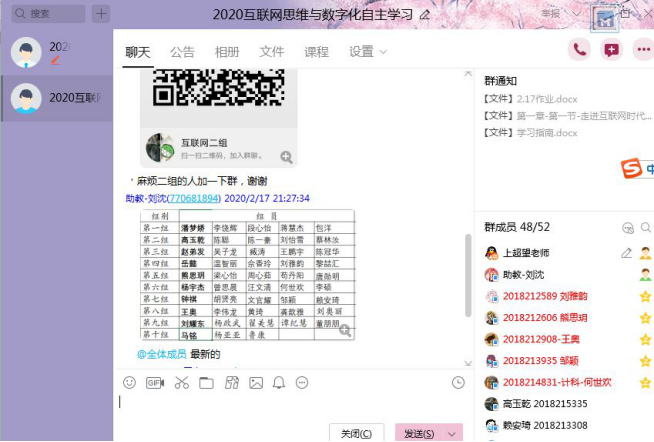The height and width of the screenshot is (442, 654).
Task: Click the send file folder icon
Action: tap(206, 383)
